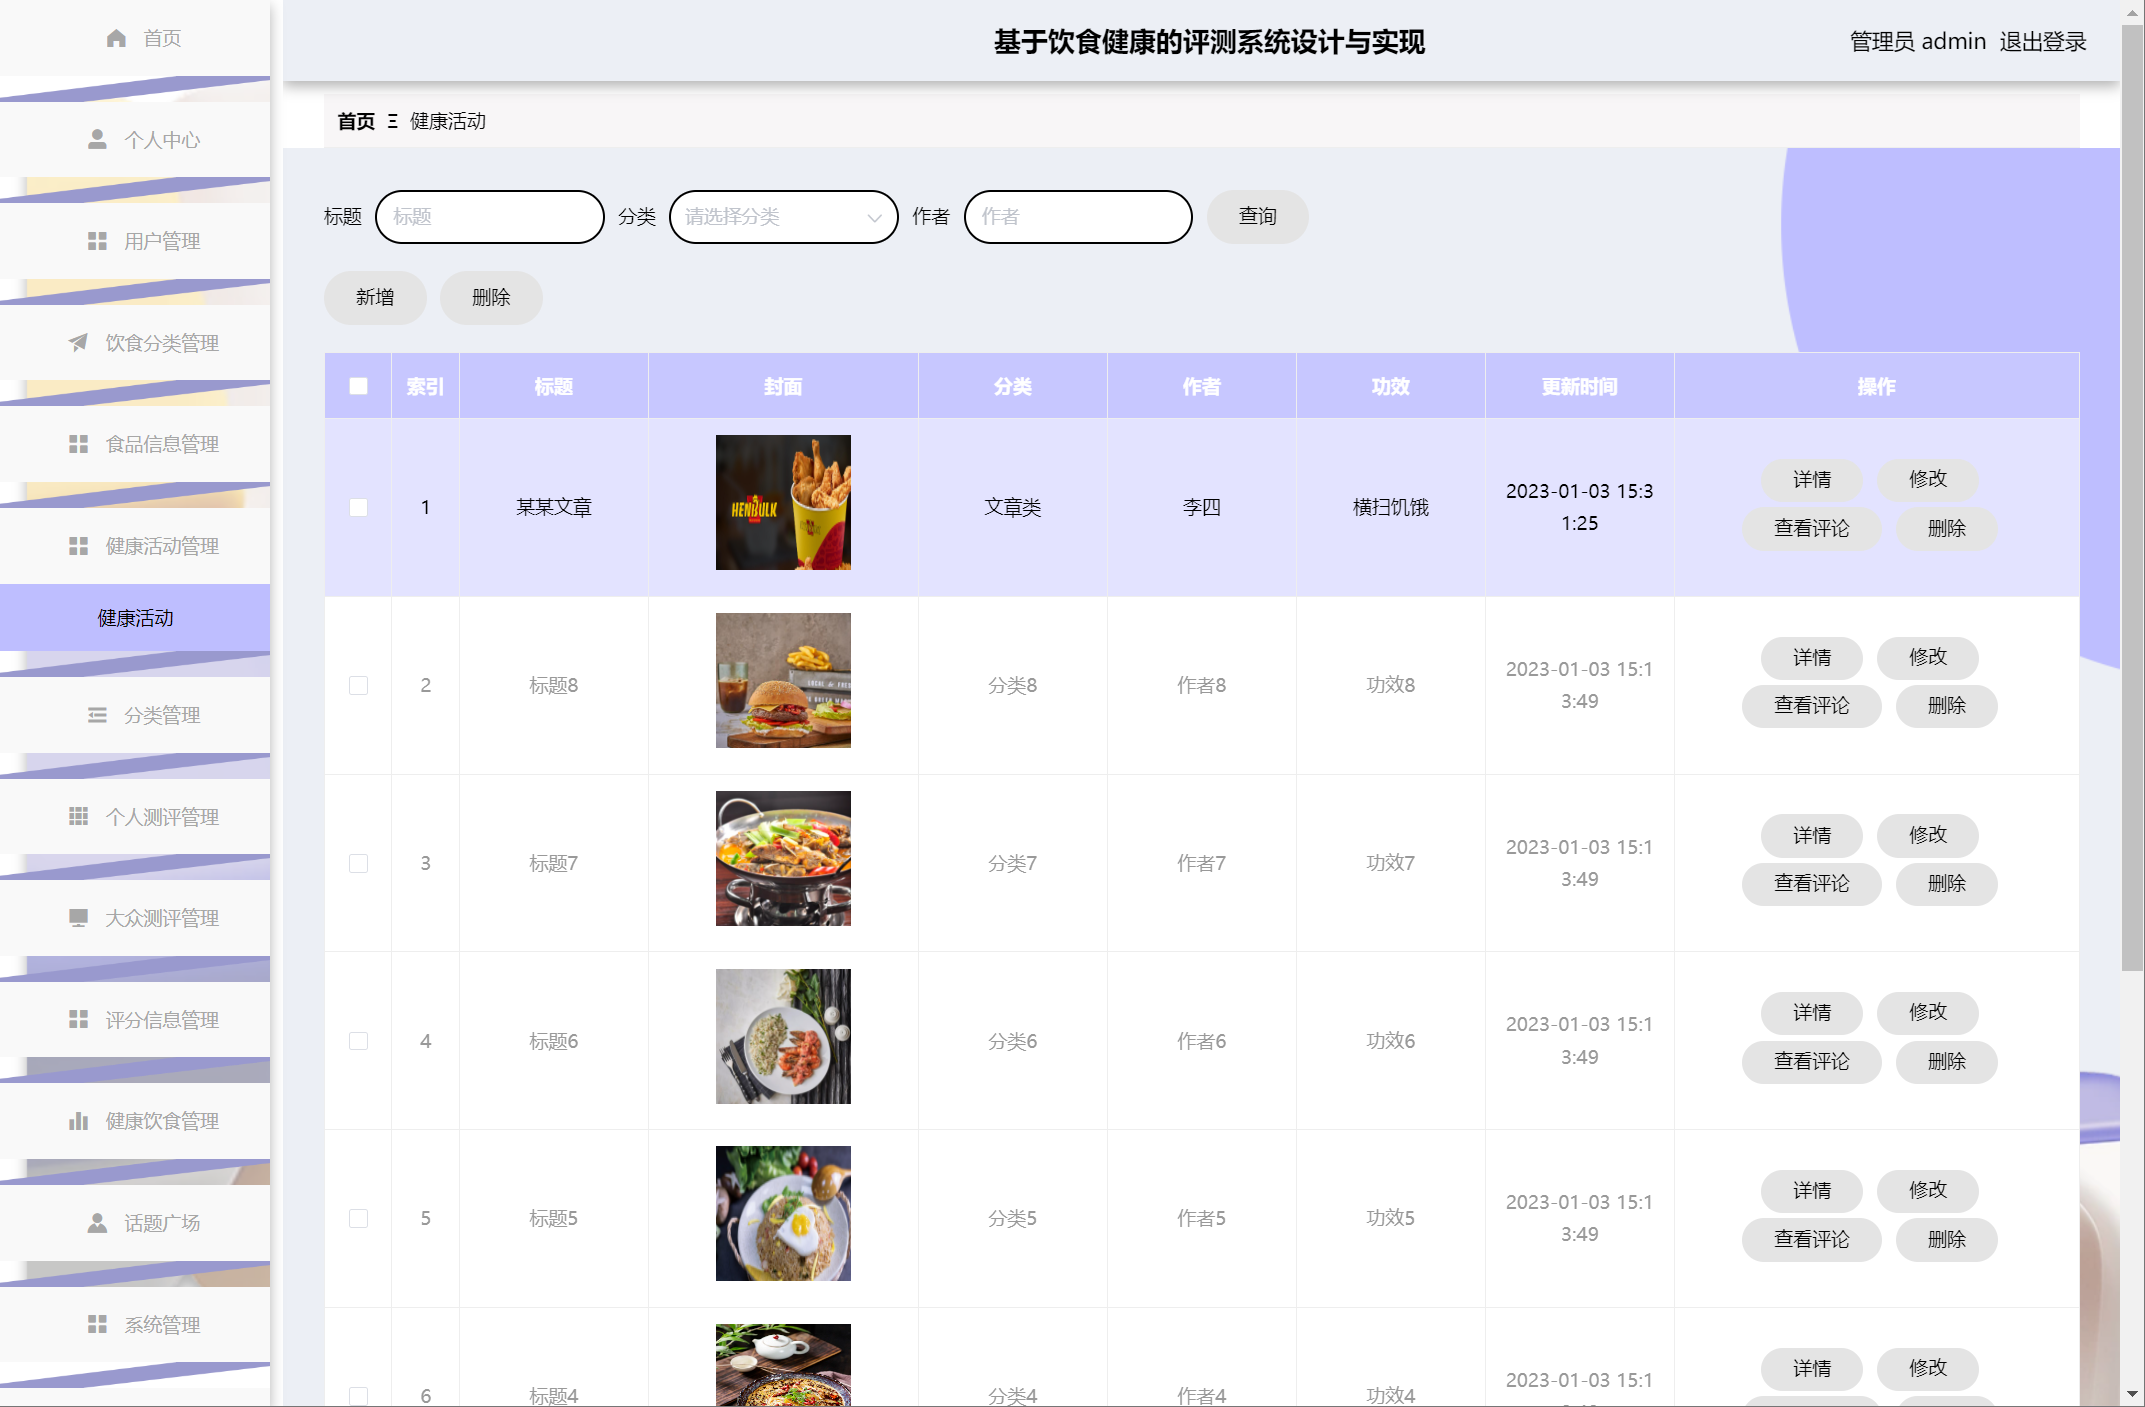Select the 健康活动 submenu item

click(136, 618)
